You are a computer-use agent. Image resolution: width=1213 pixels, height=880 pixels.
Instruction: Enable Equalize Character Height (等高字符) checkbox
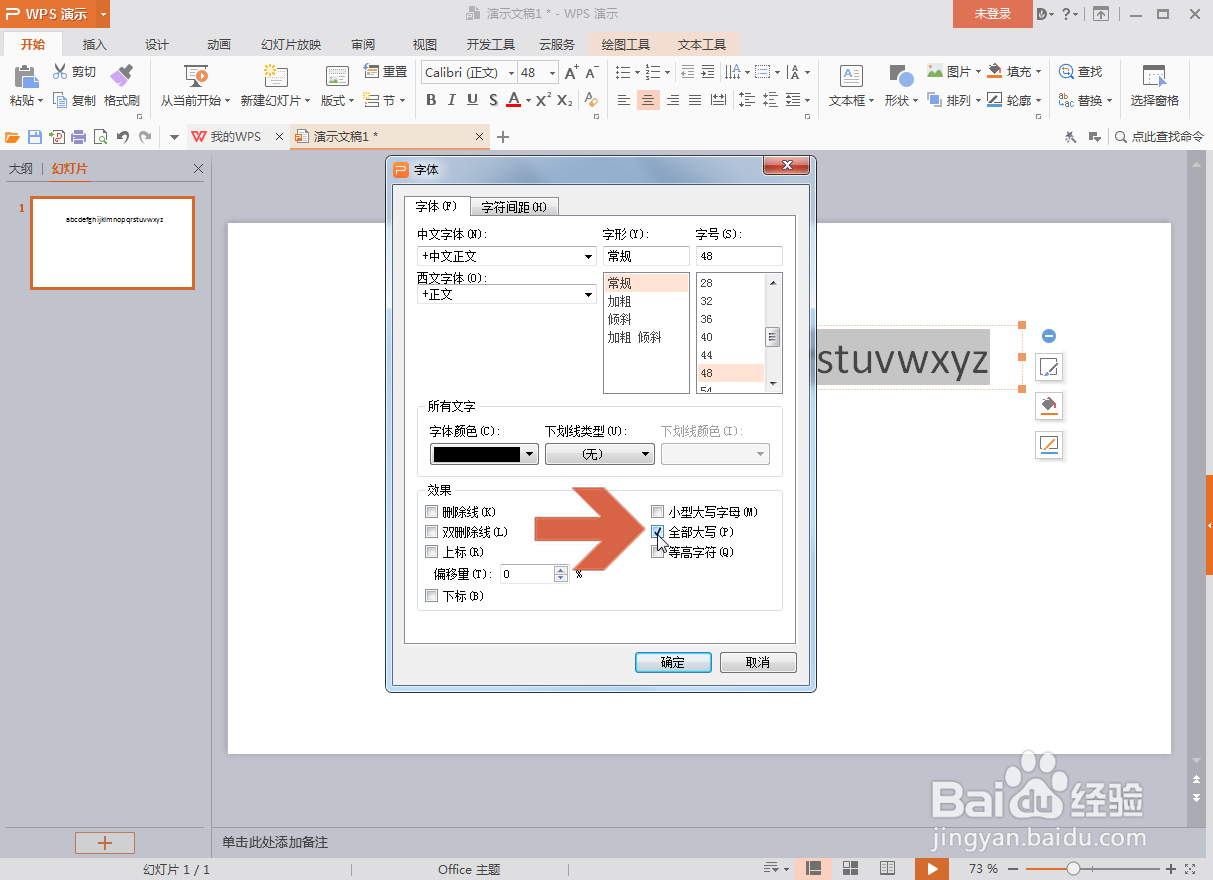pos(658,552)
